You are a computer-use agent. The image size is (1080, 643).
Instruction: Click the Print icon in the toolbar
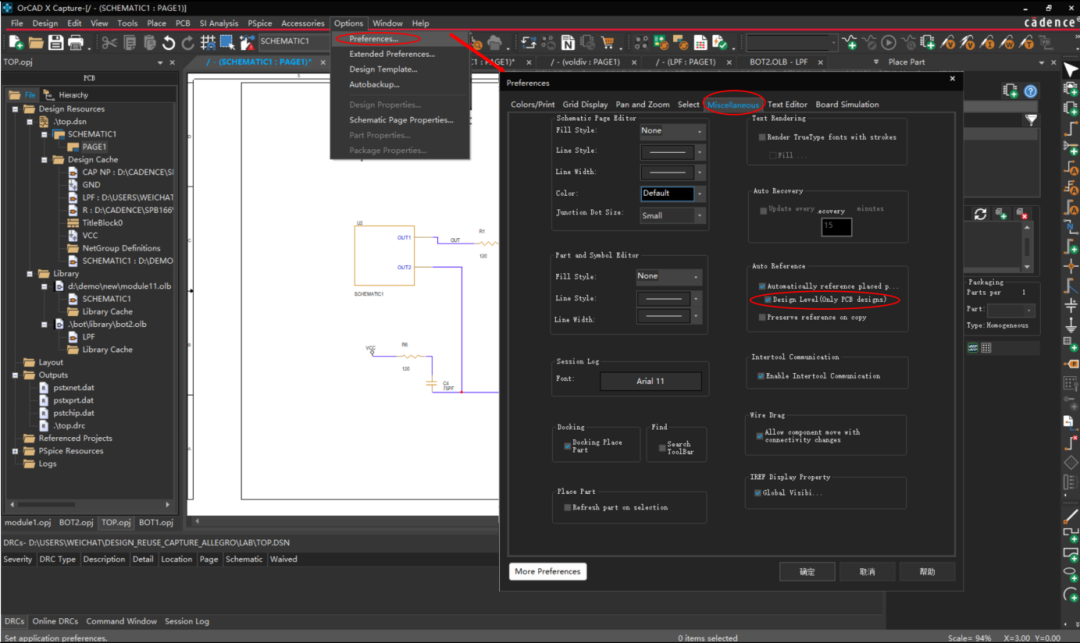coord(77,42)
